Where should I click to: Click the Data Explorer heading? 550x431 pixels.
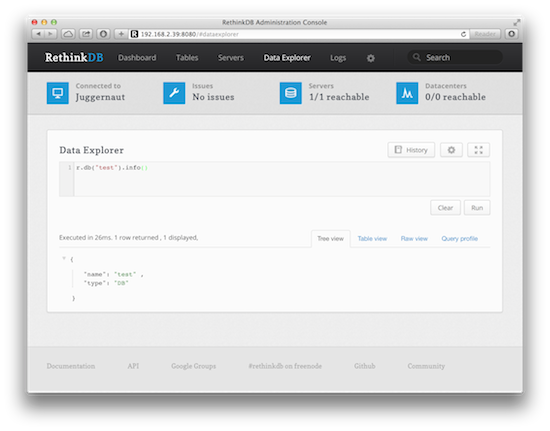(x=92, y=150)
